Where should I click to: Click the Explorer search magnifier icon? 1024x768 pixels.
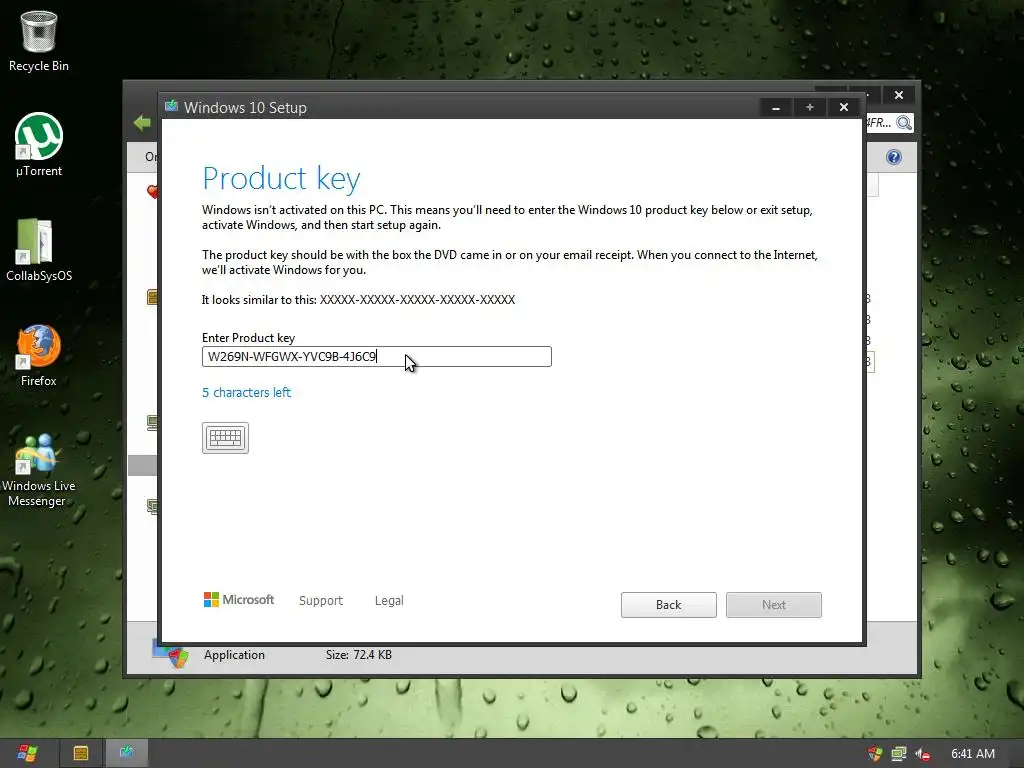pyautogui.click(x=904, y=123)
